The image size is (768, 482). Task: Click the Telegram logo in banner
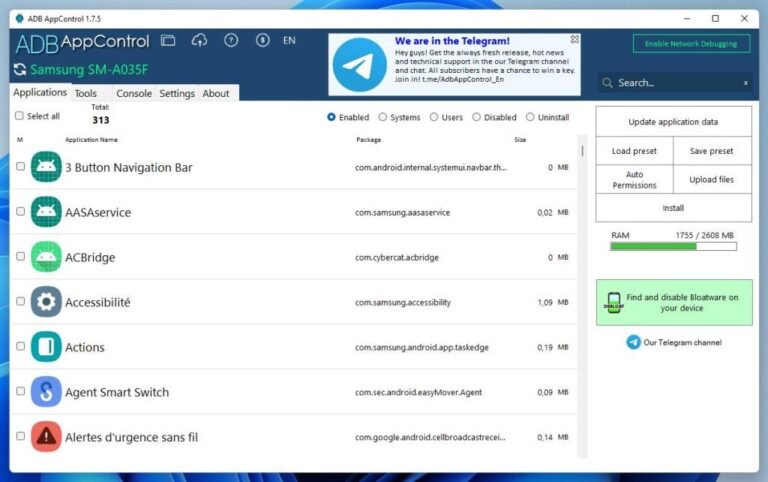360,65
